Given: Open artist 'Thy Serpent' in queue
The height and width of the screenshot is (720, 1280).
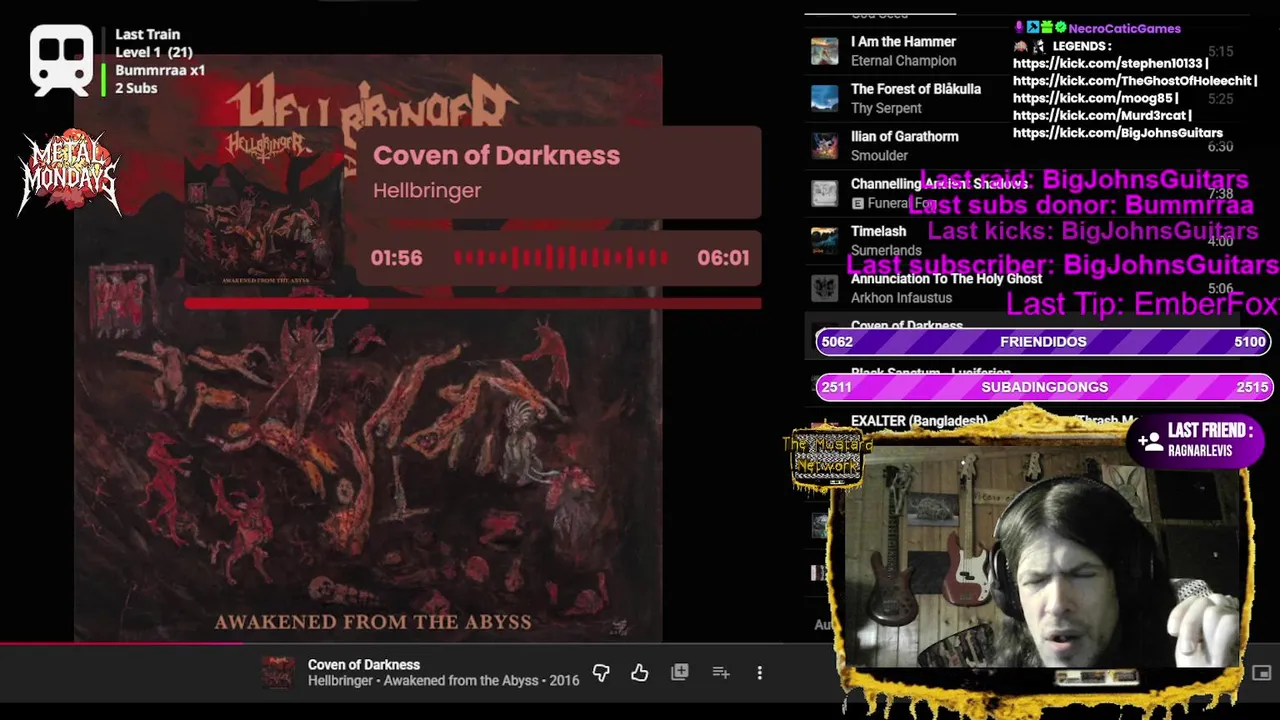Looking at the screenshot, I should (886, 108).
